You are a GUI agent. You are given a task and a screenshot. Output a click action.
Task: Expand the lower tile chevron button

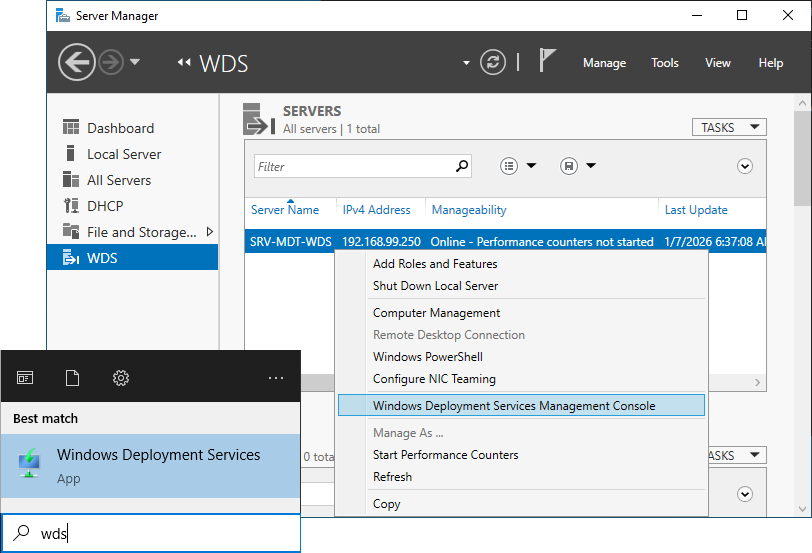pos(745,494)
